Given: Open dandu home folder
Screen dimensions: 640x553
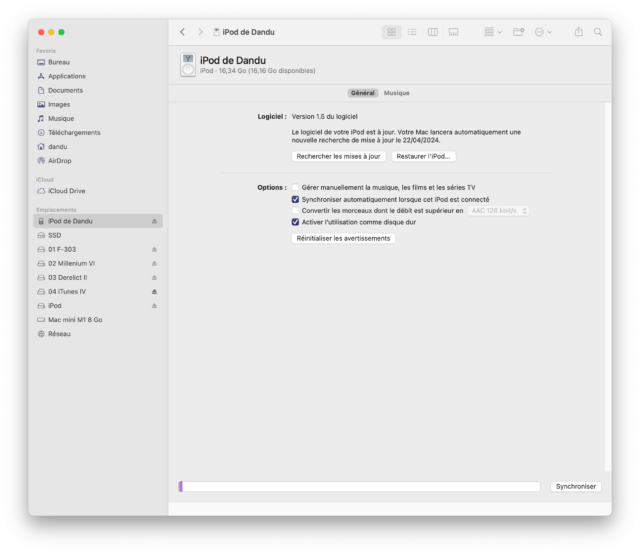Looking at the screenshot, I should 98,147.
